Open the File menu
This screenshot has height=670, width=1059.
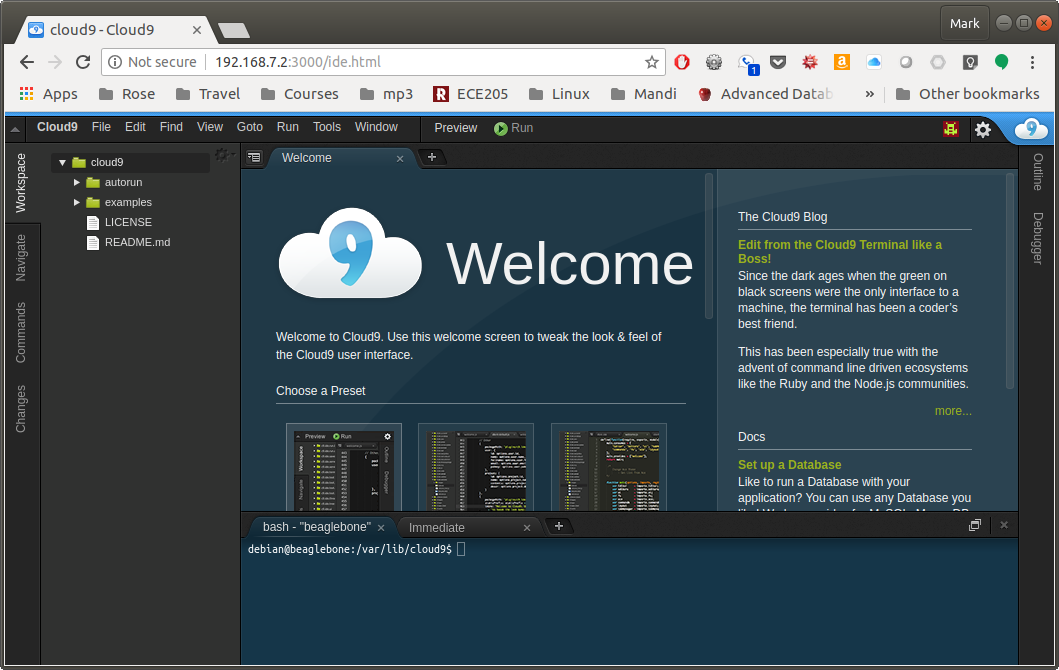[x=99, y=127]
